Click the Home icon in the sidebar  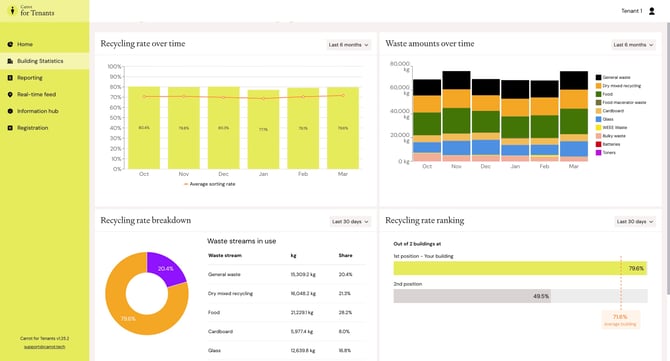pos(10,44)
